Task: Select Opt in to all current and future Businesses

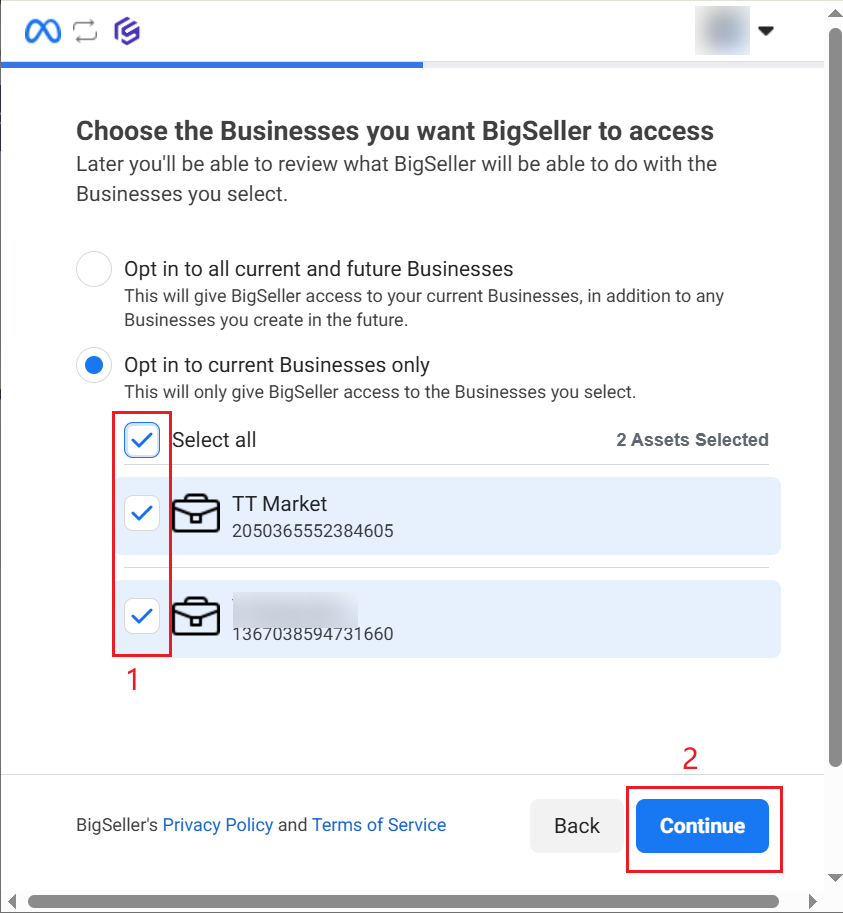Action: pos(94,269)
